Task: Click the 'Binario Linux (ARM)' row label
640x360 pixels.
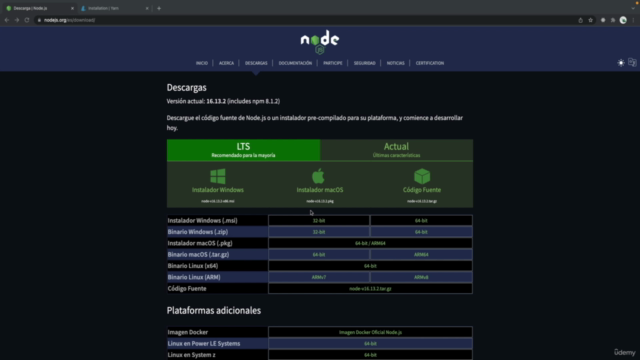Action: point(194,277)
